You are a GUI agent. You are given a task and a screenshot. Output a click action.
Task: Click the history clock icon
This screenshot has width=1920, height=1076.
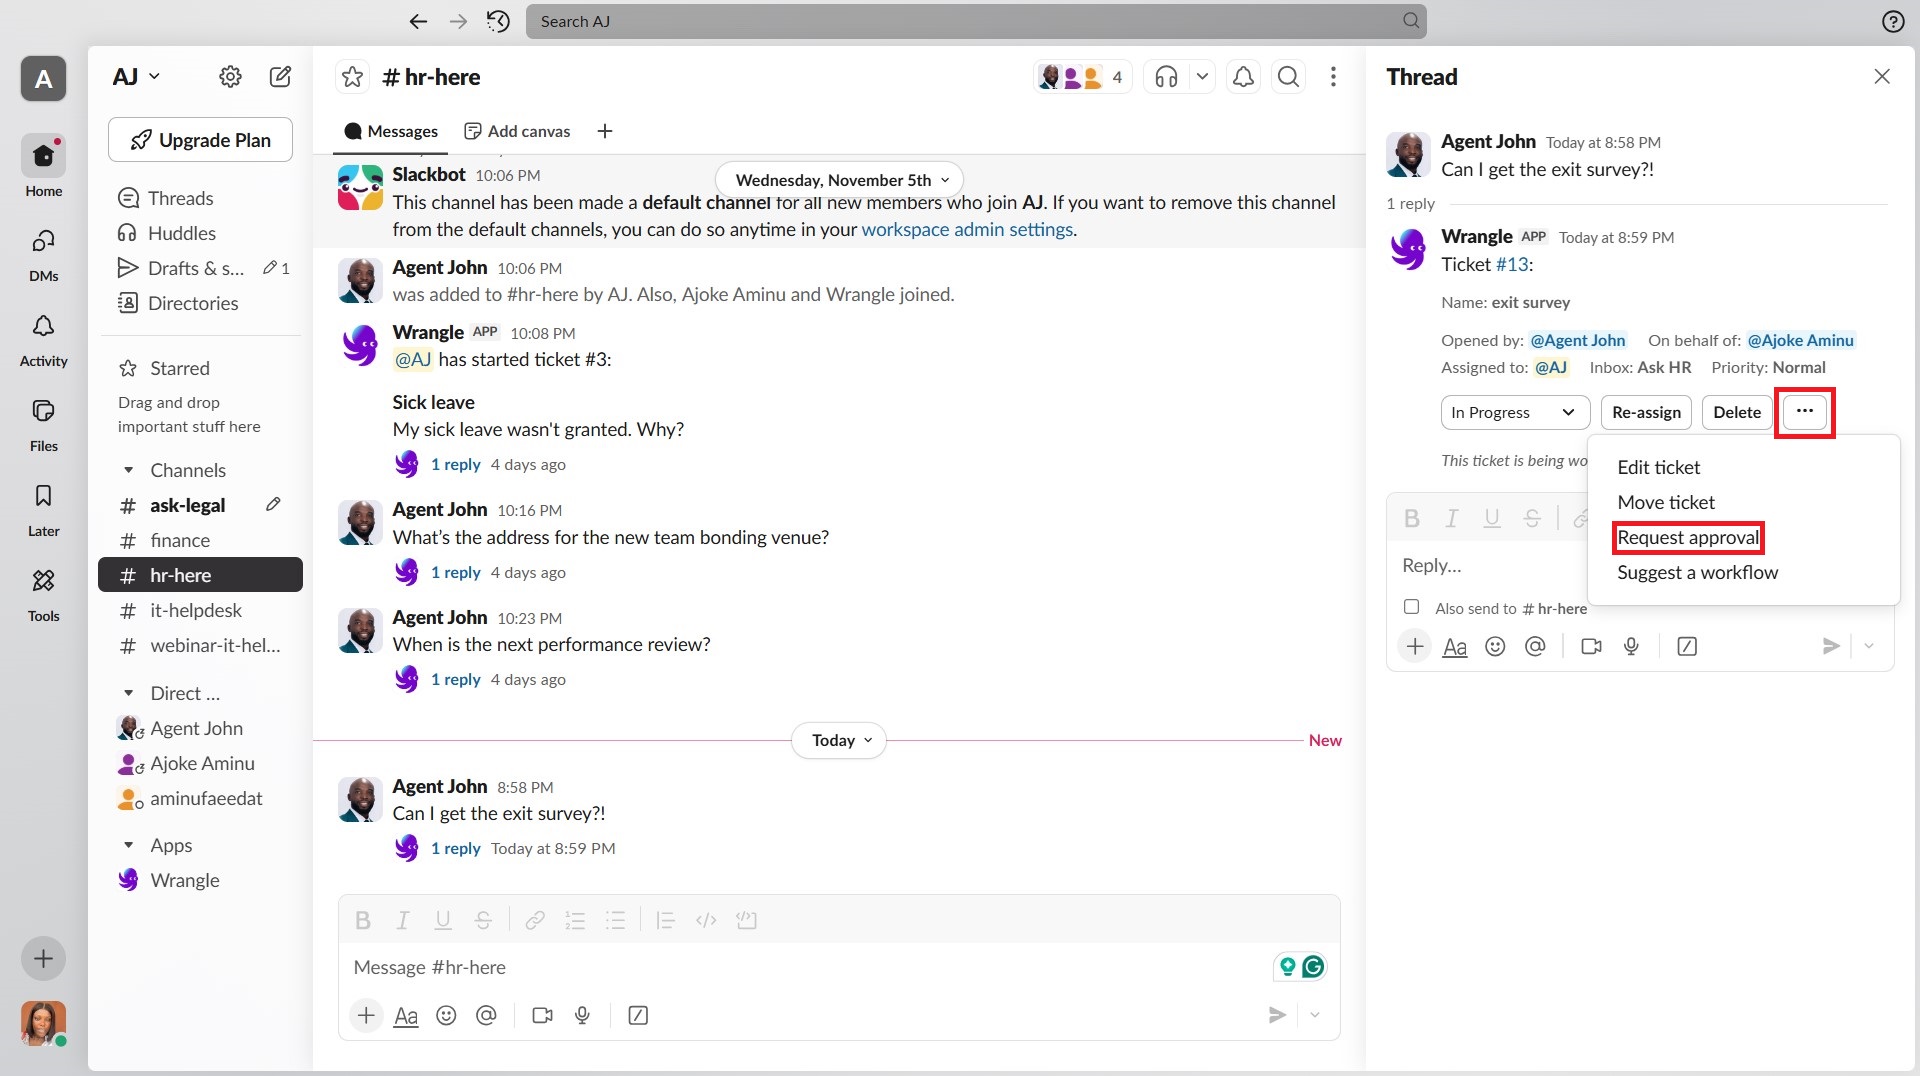click(498, 21)
